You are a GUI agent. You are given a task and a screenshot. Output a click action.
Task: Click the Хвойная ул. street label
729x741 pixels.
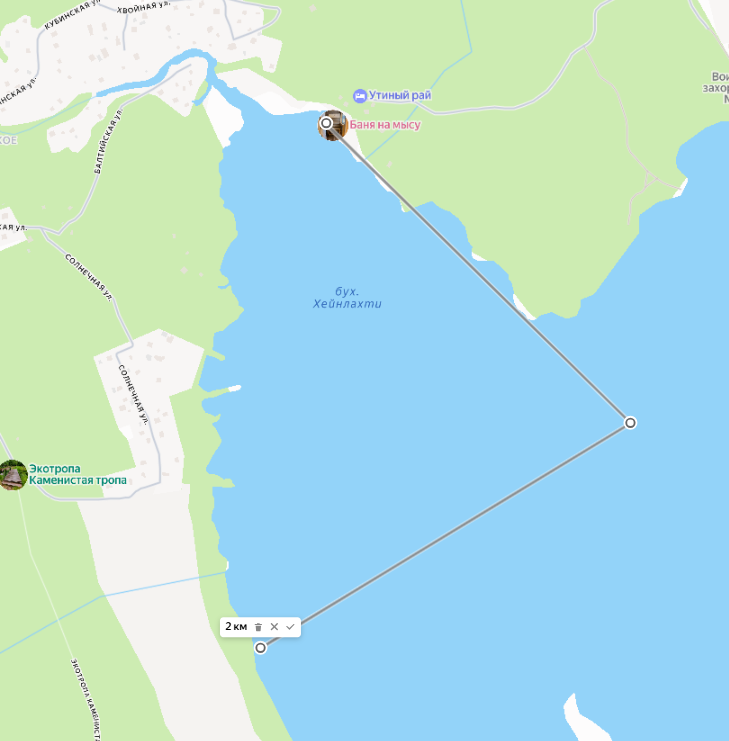click(x=143, y=7)
